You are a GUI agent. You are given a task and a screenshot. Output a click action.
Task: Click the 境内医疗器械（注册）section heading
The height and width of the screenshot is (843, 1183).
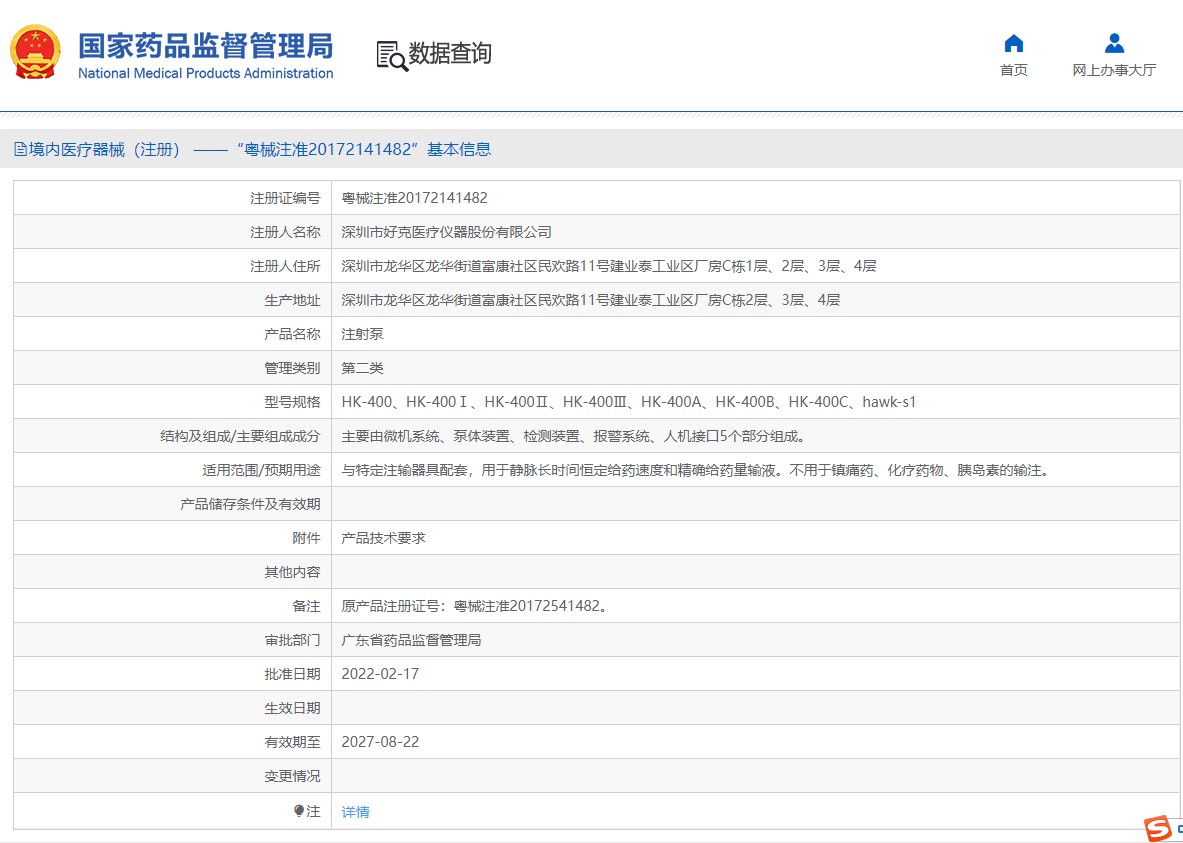(105, 150)
